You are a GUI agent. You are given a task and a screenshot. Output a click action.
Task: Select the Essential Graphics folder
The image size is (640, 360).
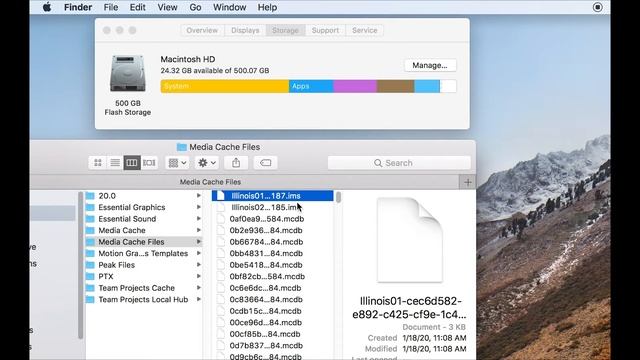144,207
